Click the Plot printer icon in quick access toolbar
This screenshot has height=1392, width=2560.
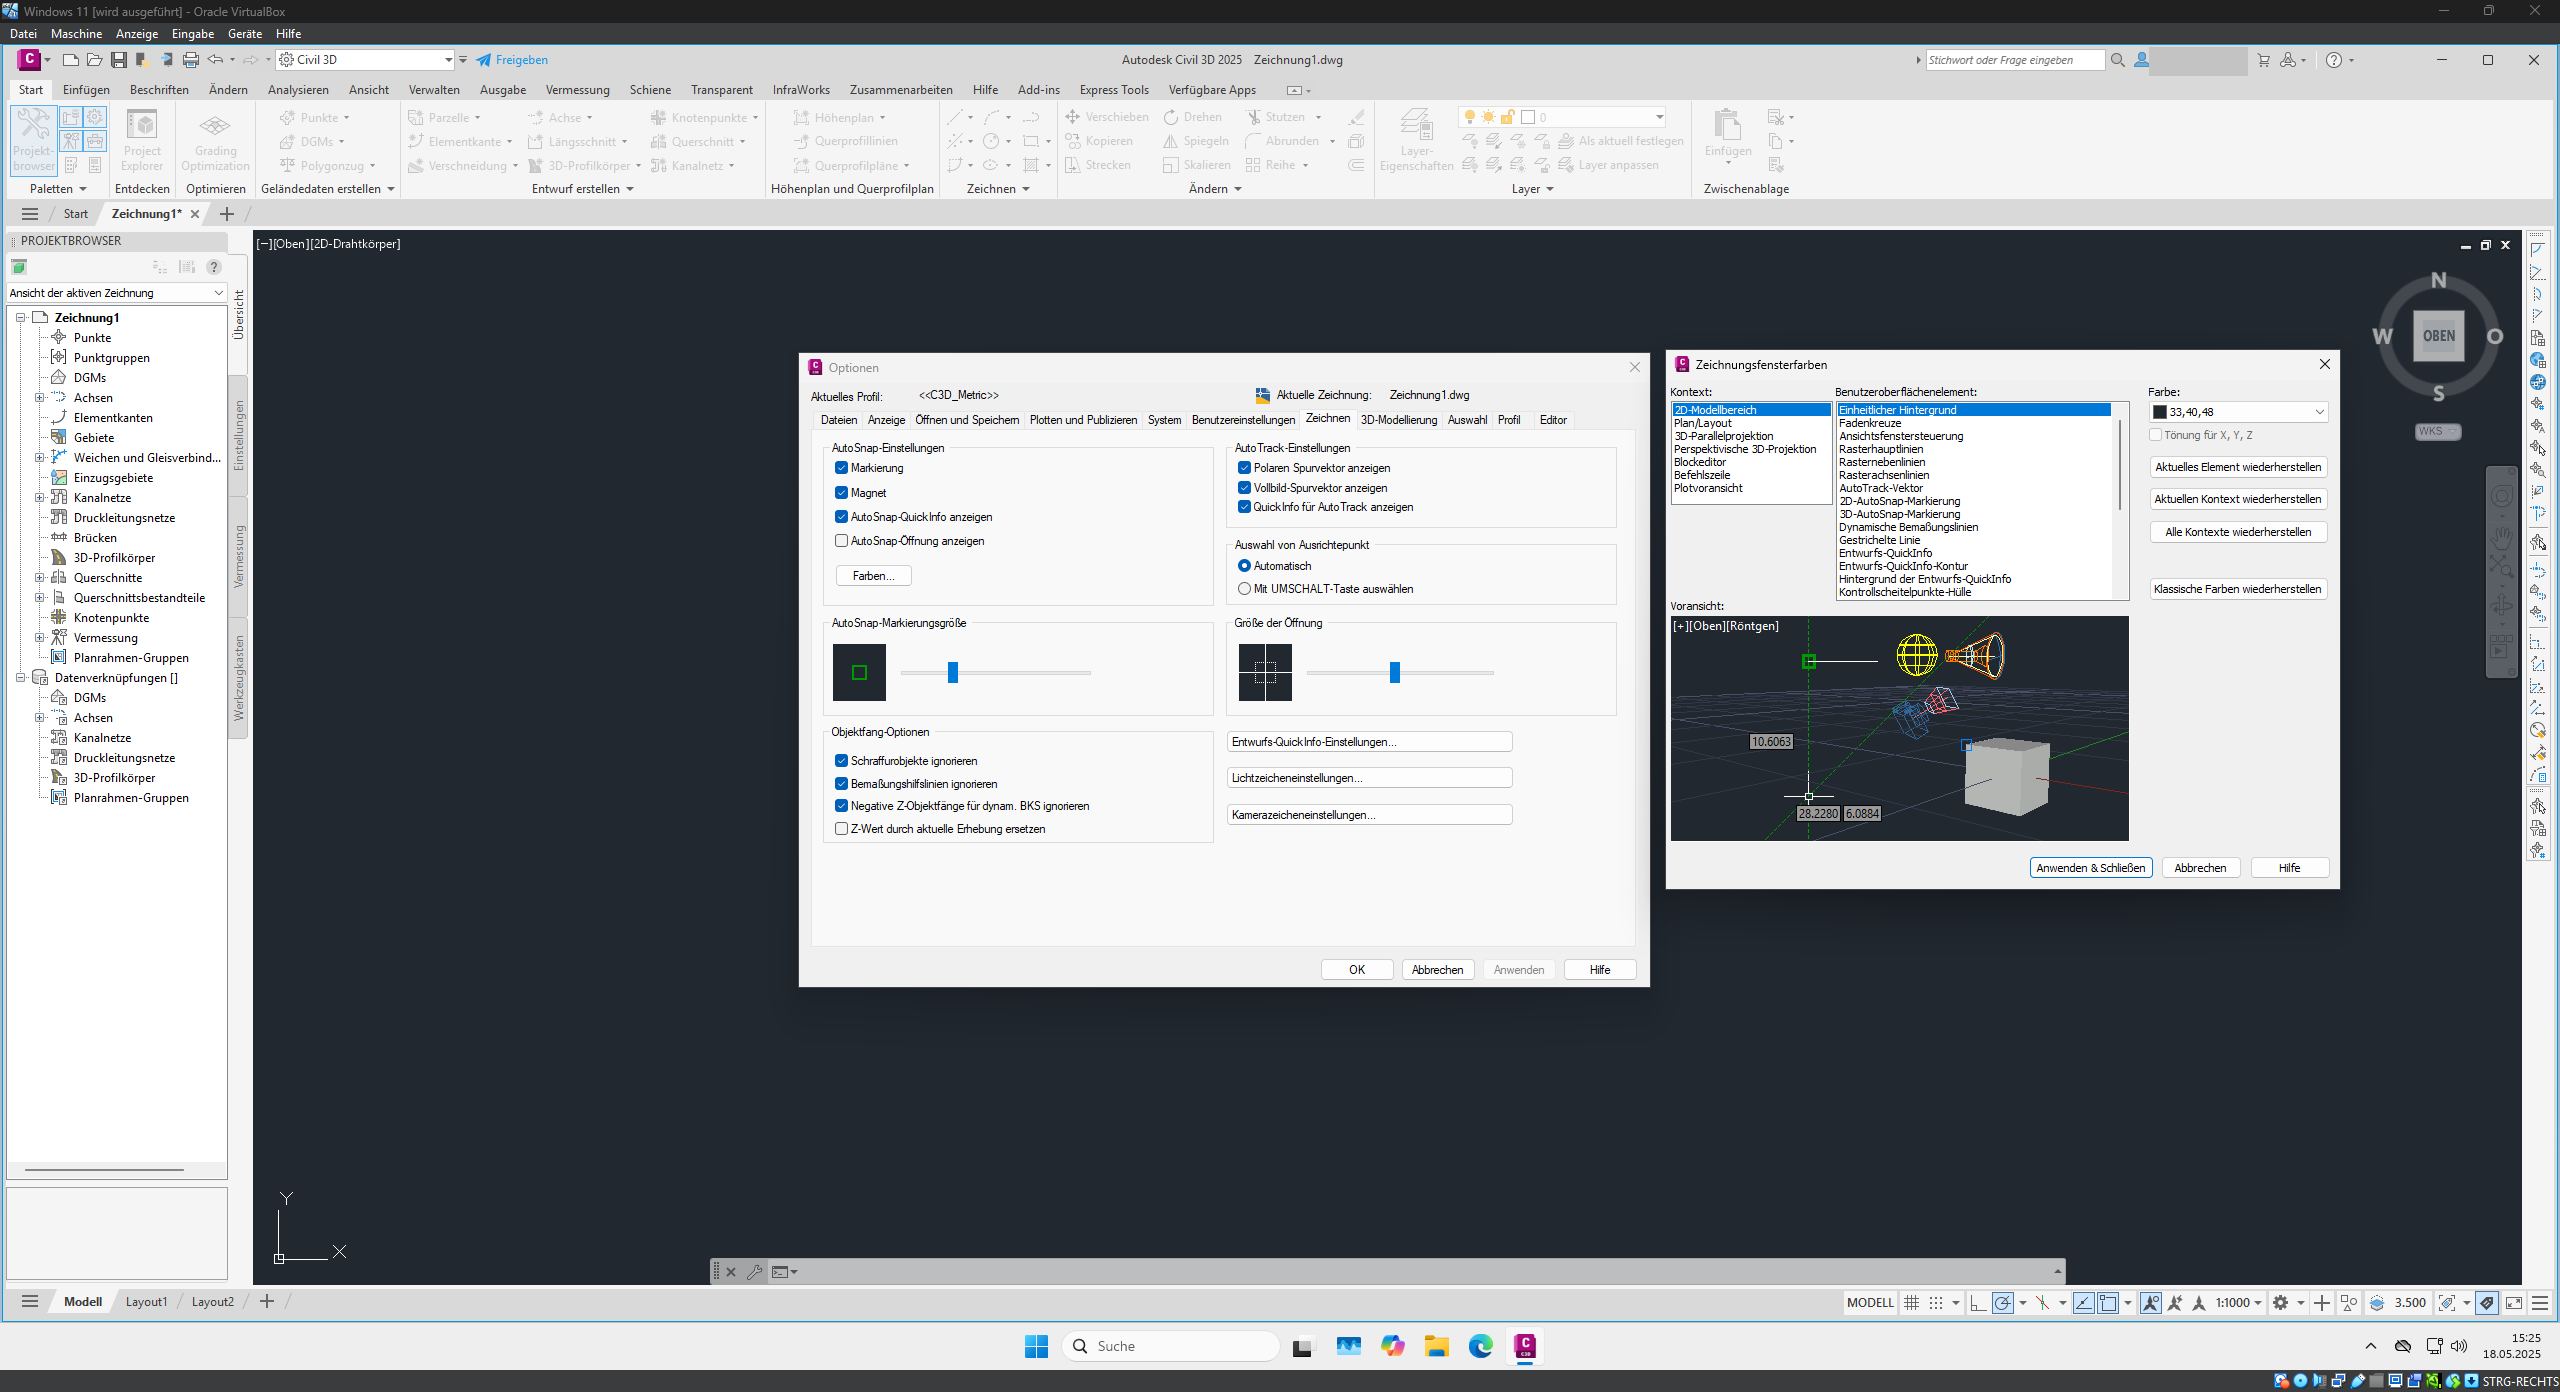coord(190,60)
